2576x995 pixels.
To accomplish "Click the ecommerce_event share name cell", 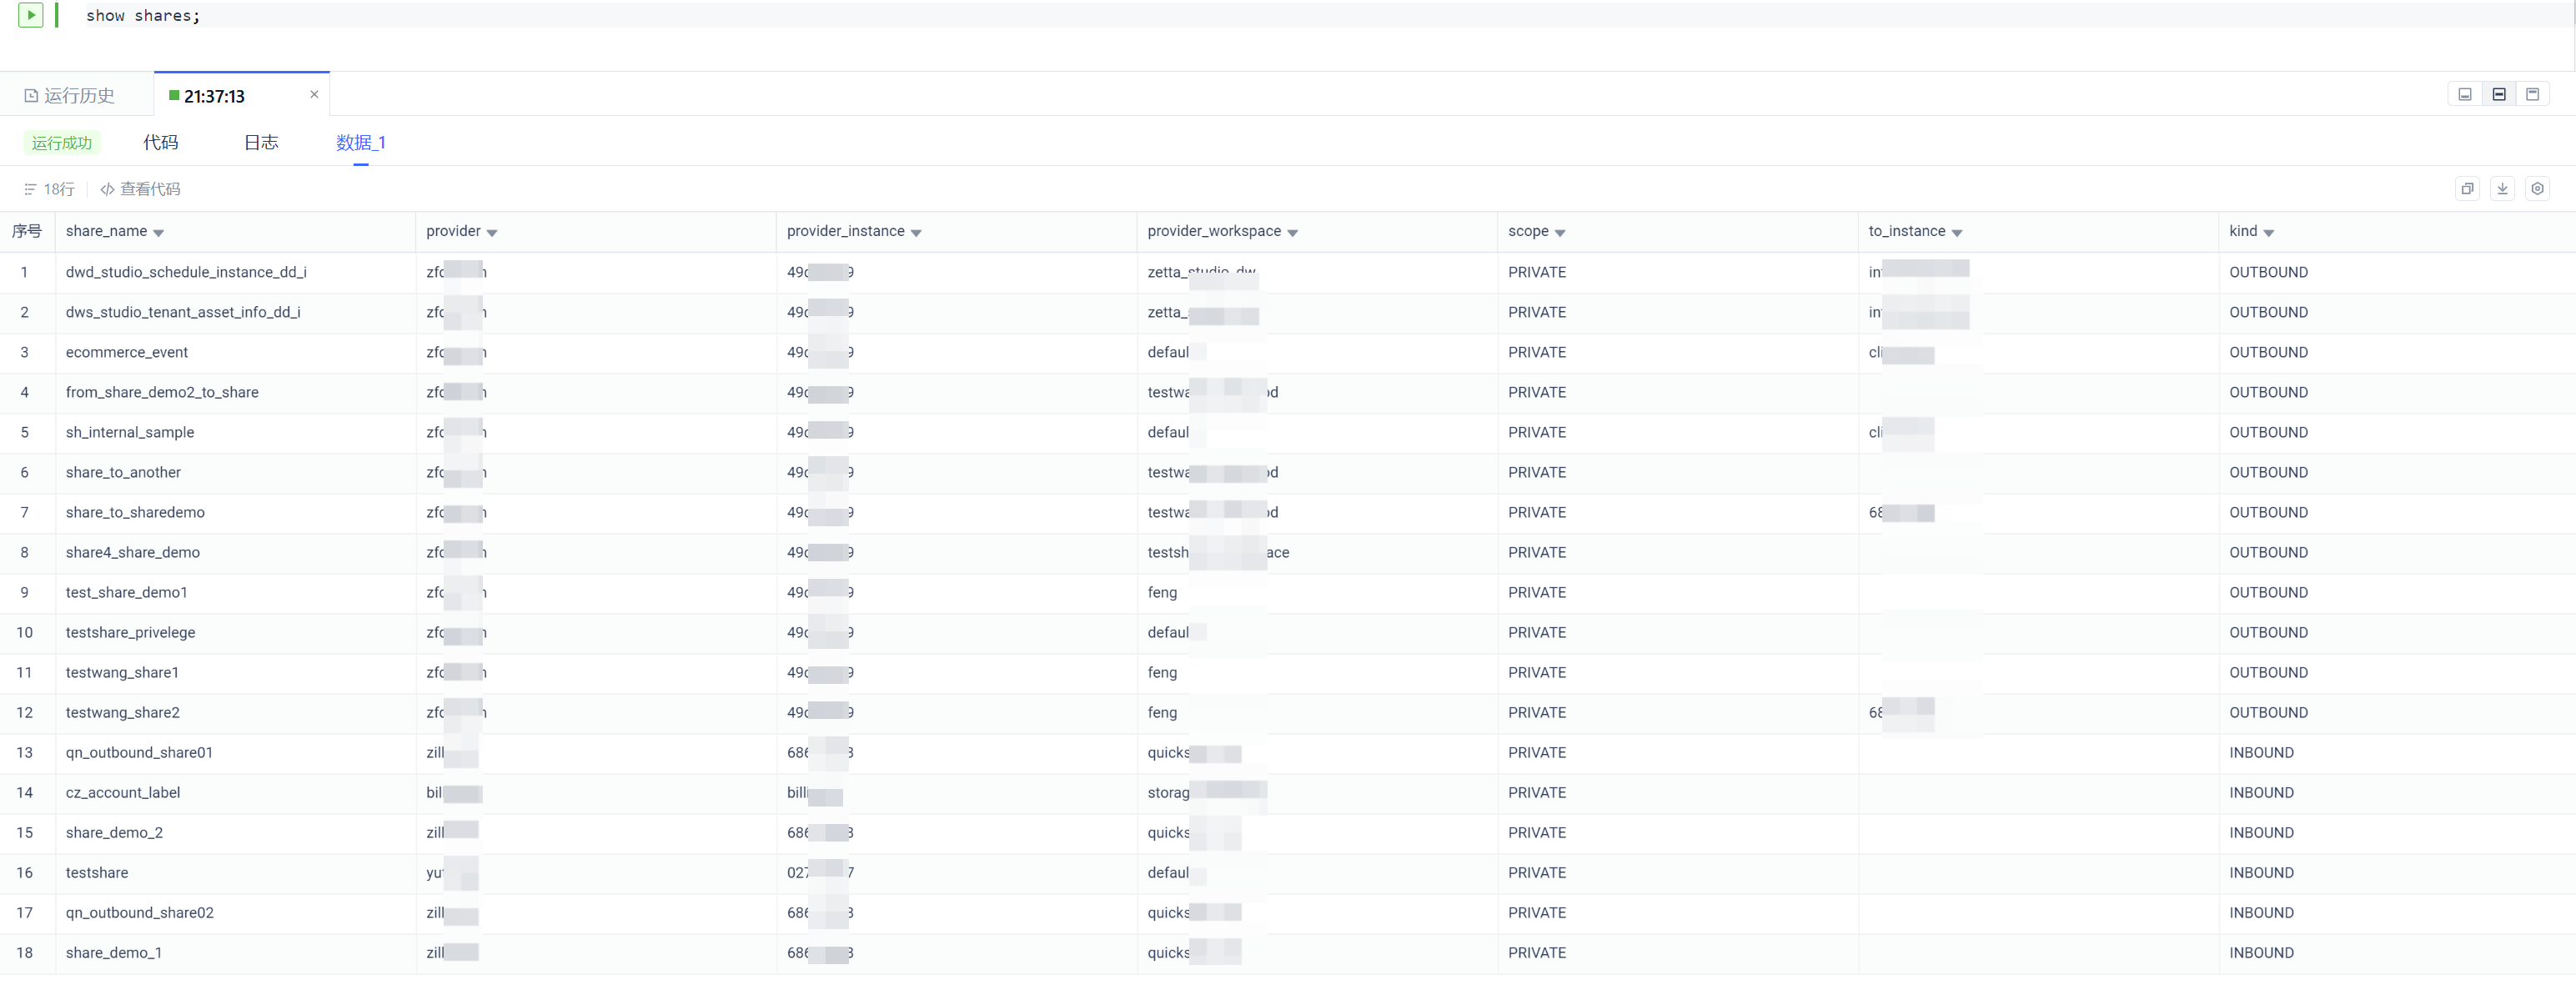I will point(127,352).
